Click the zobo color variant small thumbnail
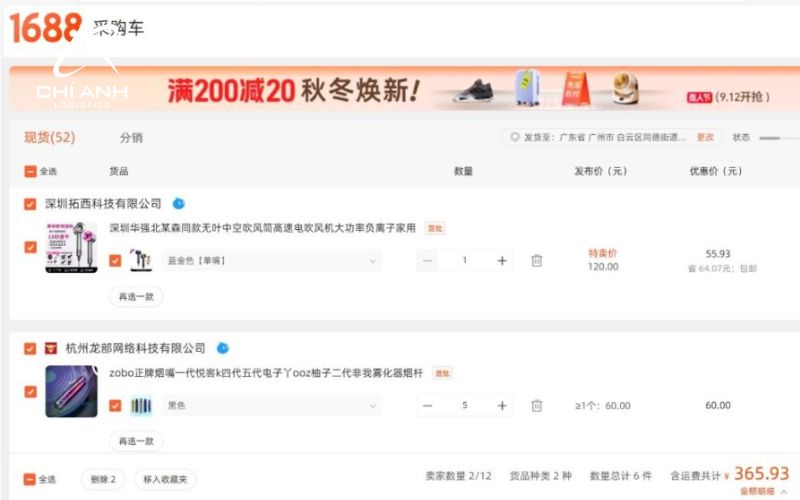 (x=141, y=406)
